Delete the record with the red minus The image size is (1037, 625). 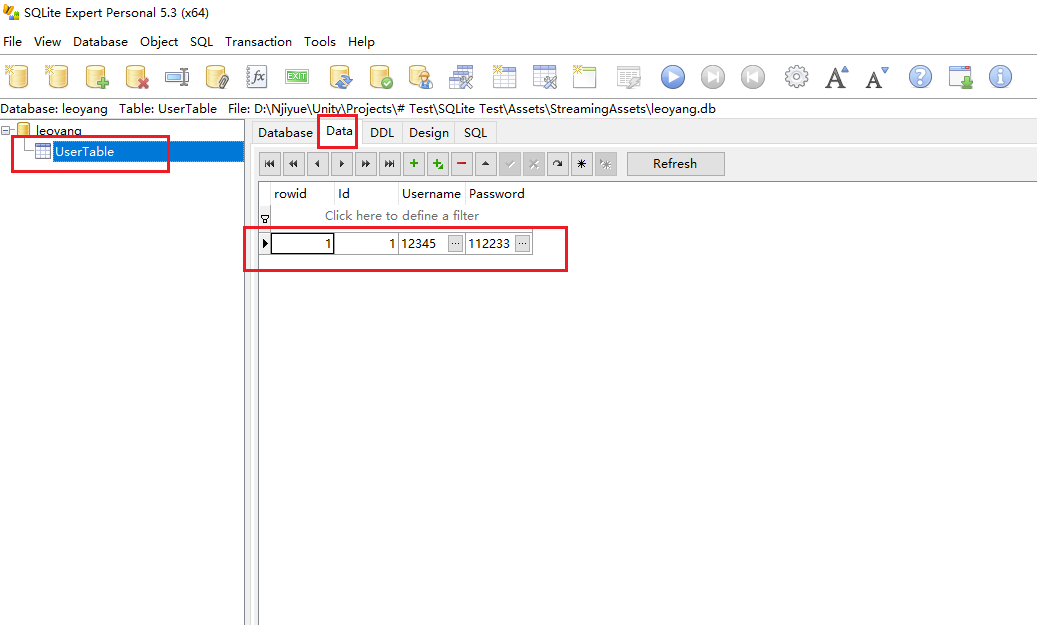tap(462, 163)
